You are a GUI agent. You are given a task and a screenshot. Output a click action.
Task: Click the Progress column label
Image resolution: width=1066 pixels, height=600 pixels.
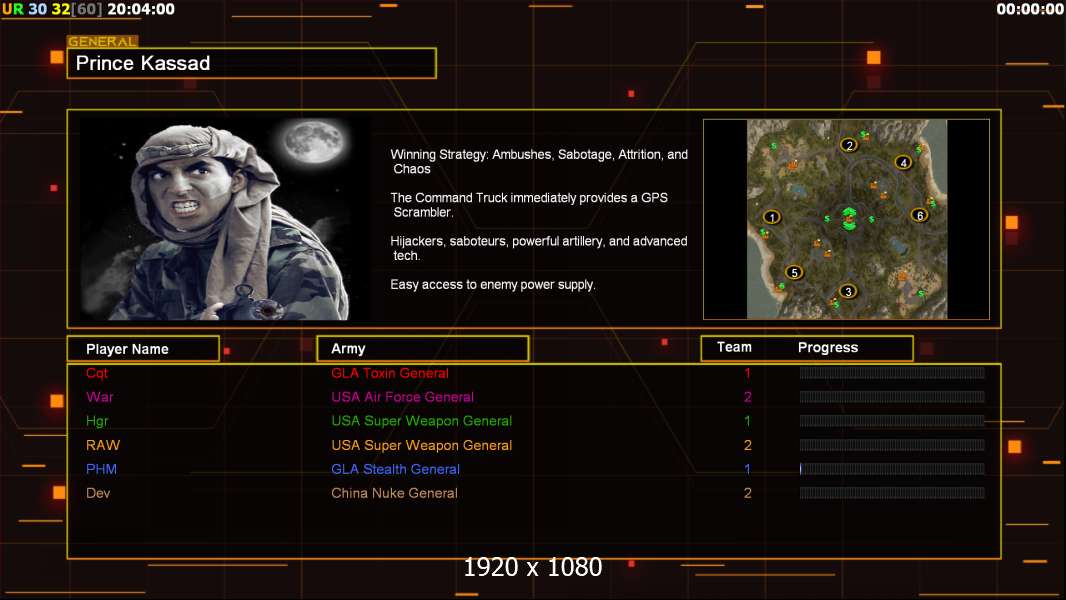[827, 347]
